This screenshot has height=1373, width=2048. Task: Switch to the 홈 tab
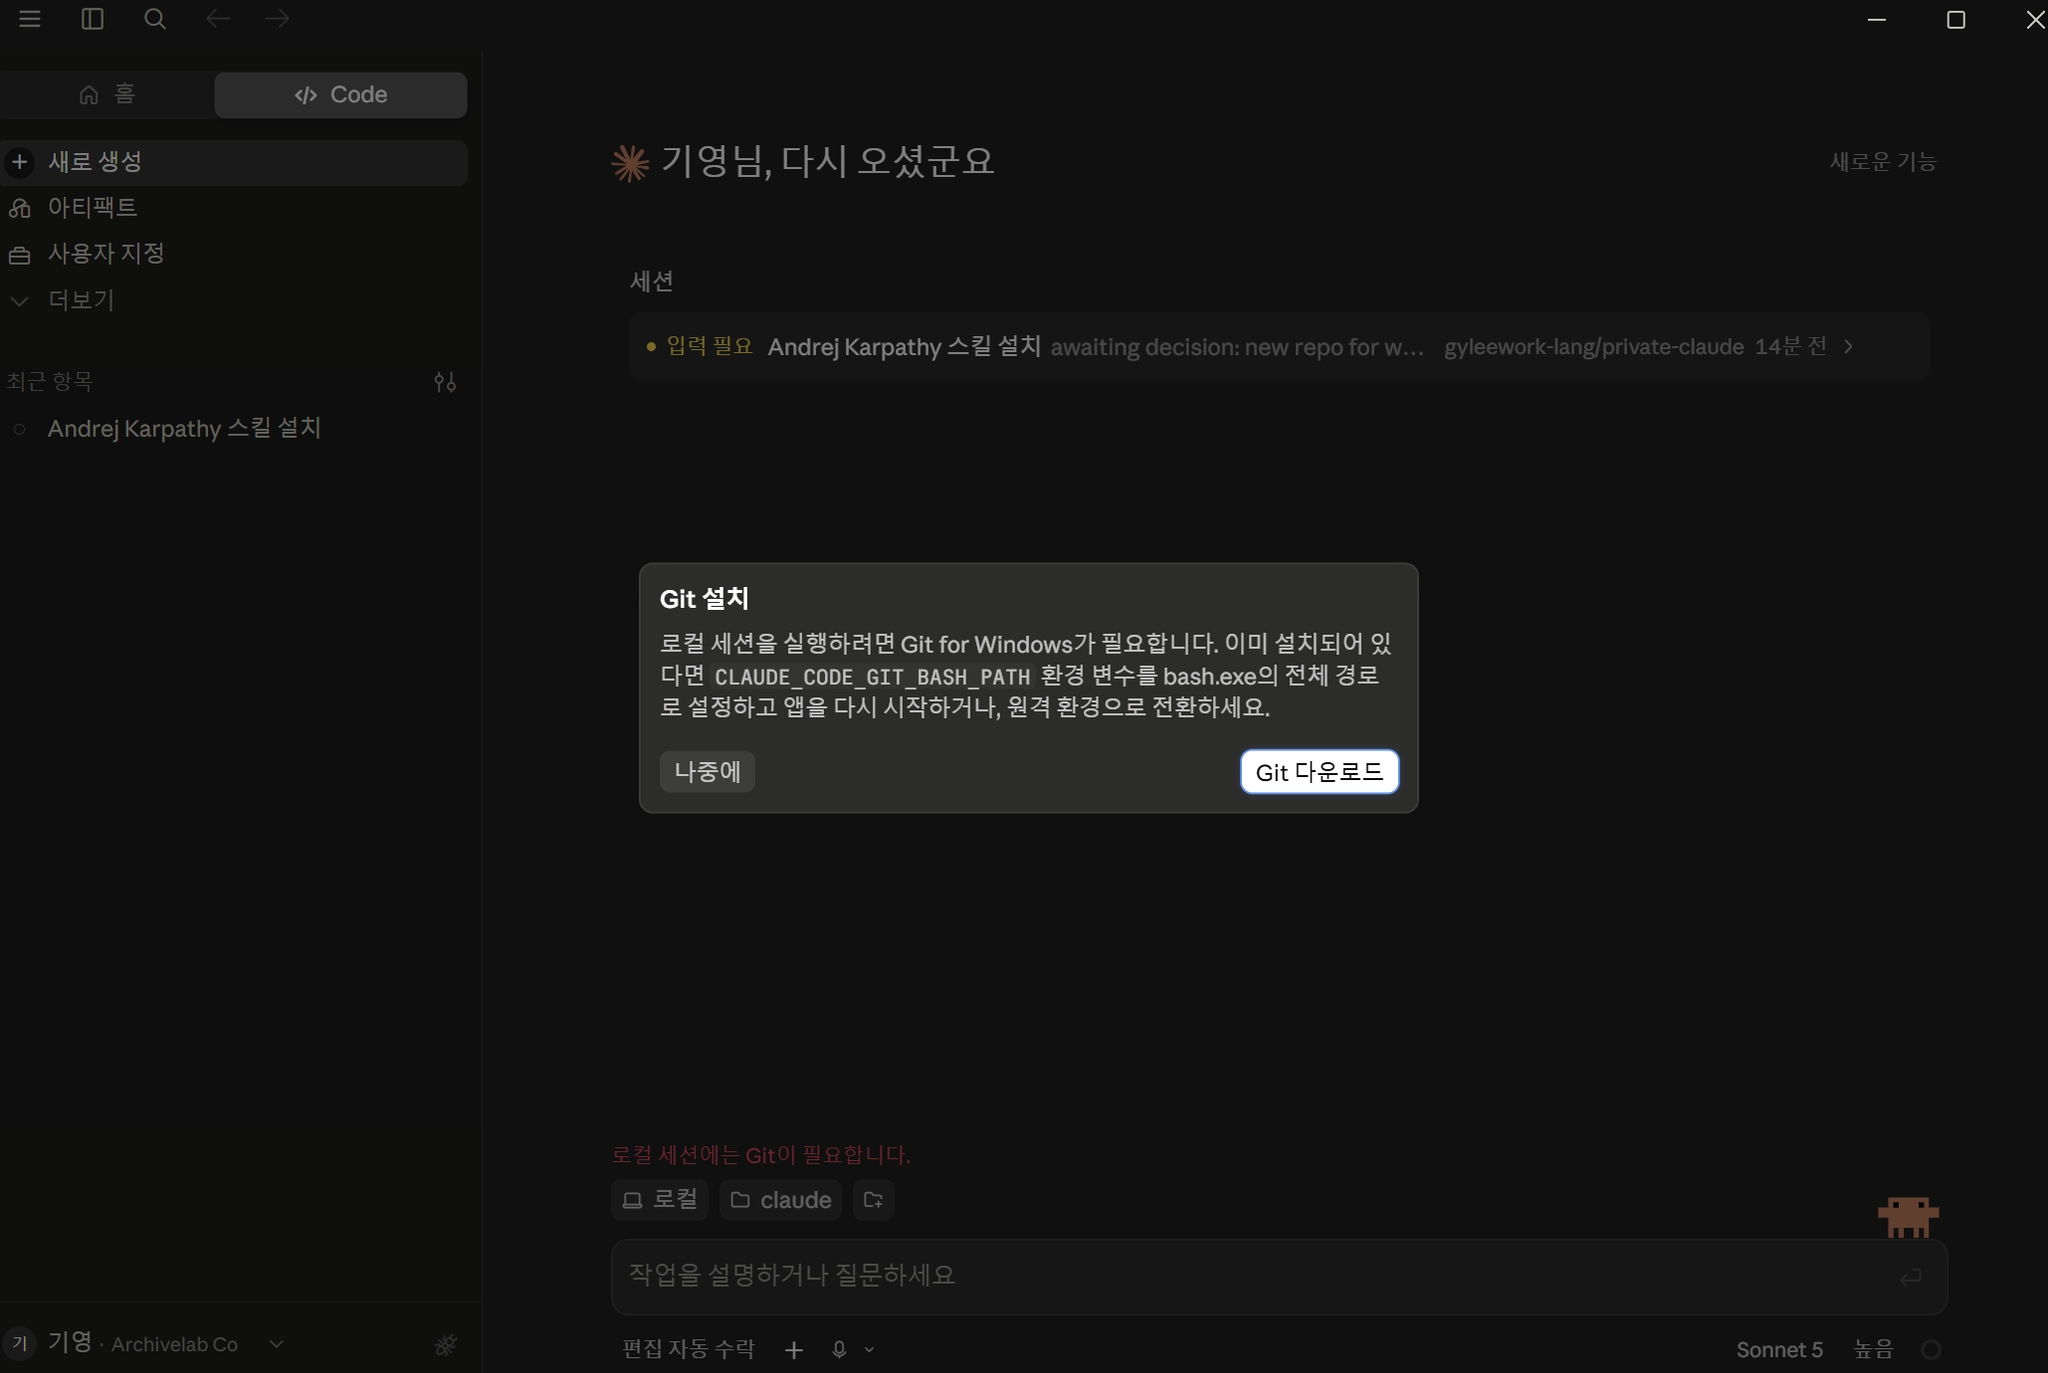[107, 94]
